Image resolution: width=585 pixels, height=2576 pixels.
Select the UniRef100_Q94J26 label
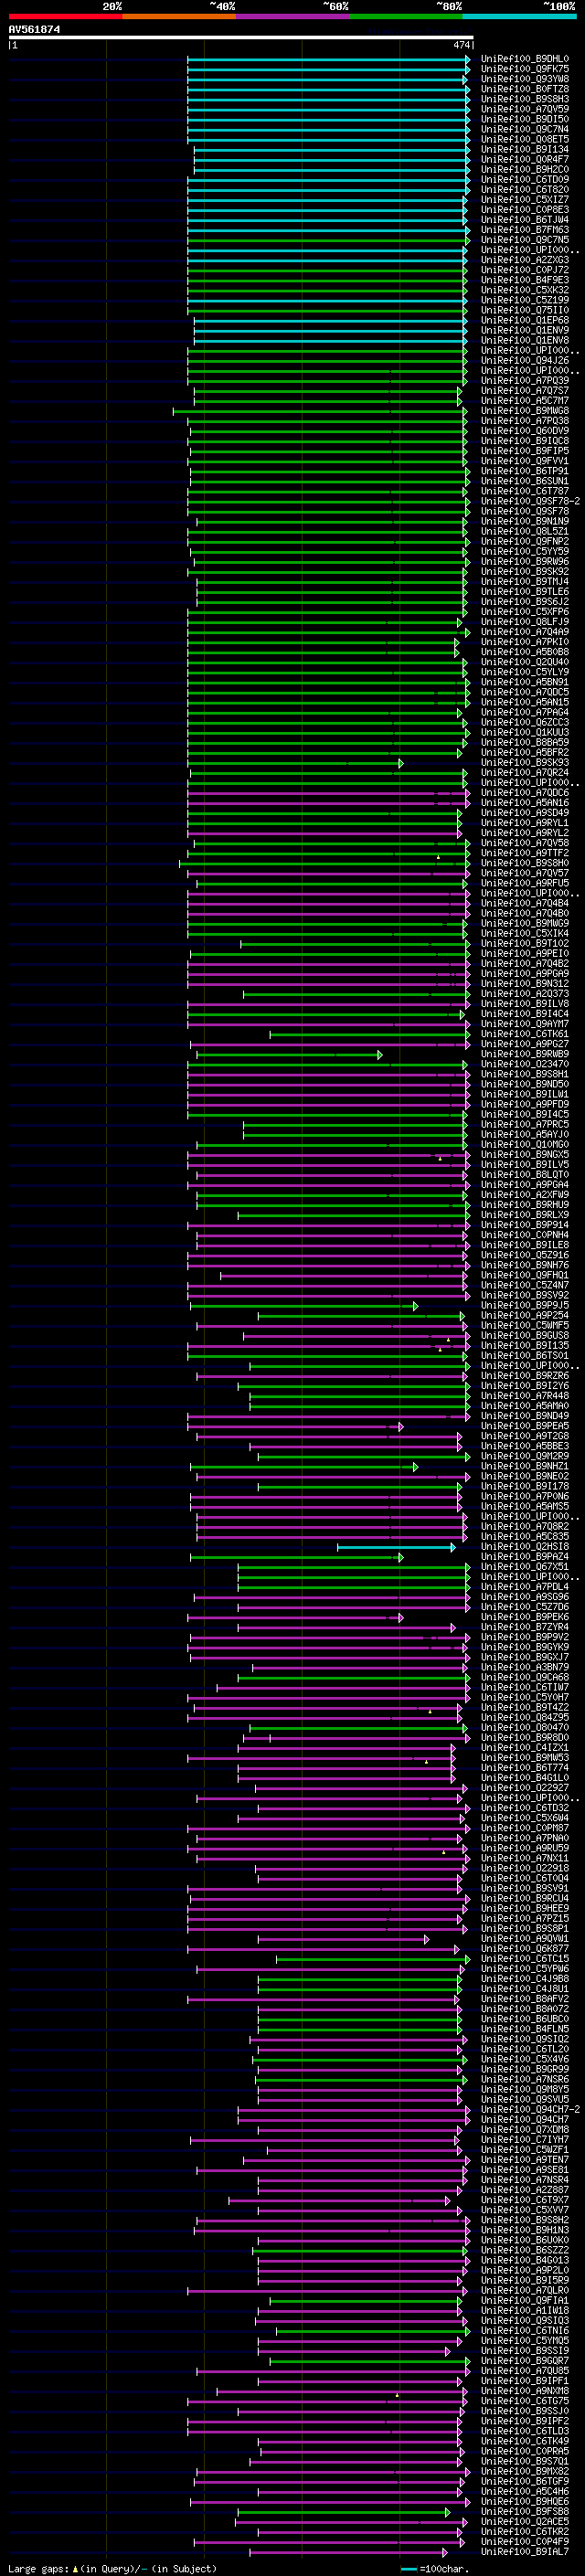524,360
